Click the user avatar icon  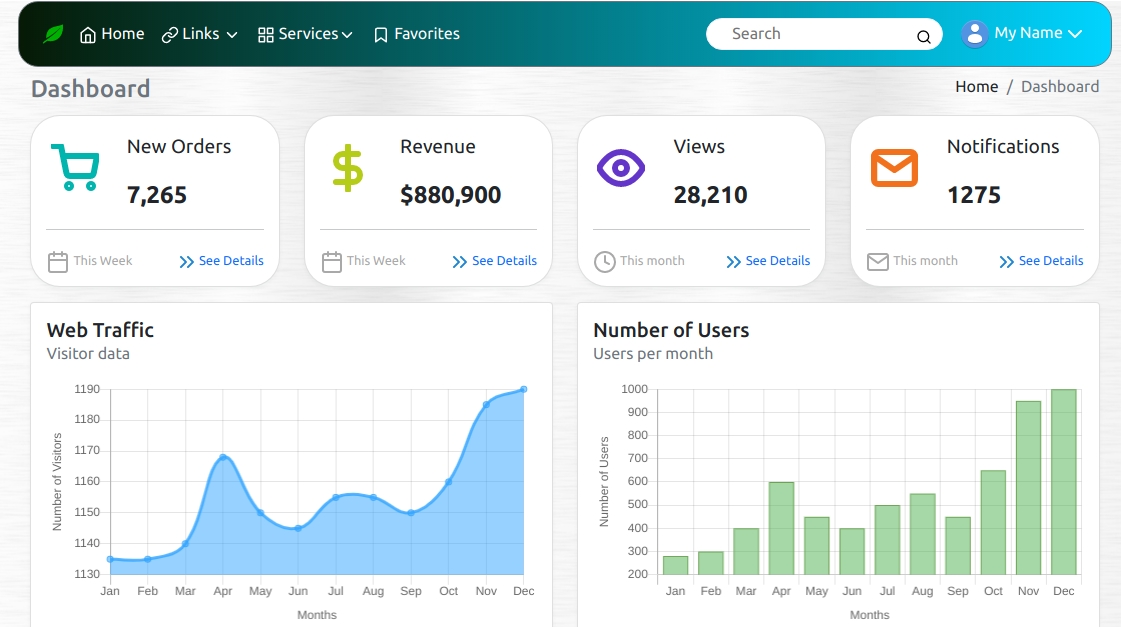974,34
